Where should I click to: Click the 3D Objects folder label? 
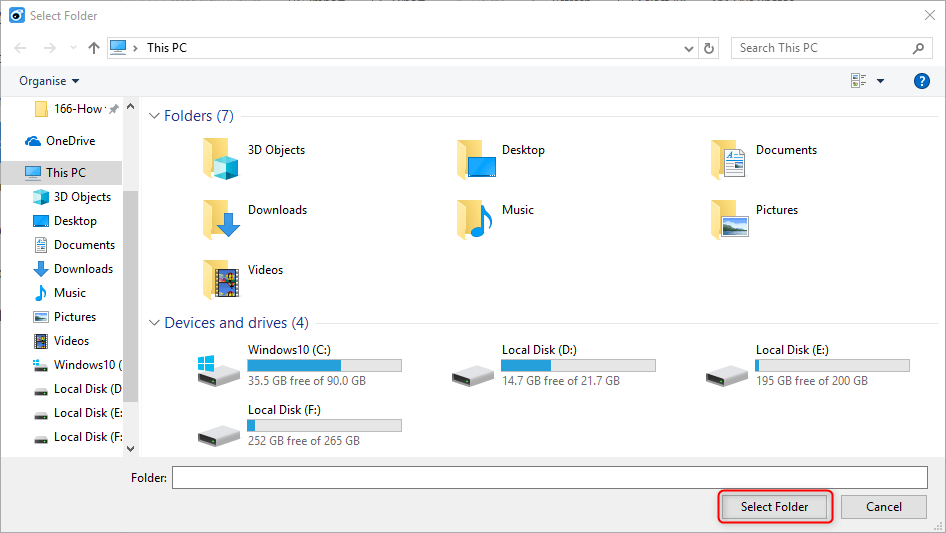click(x=276, y=150)
